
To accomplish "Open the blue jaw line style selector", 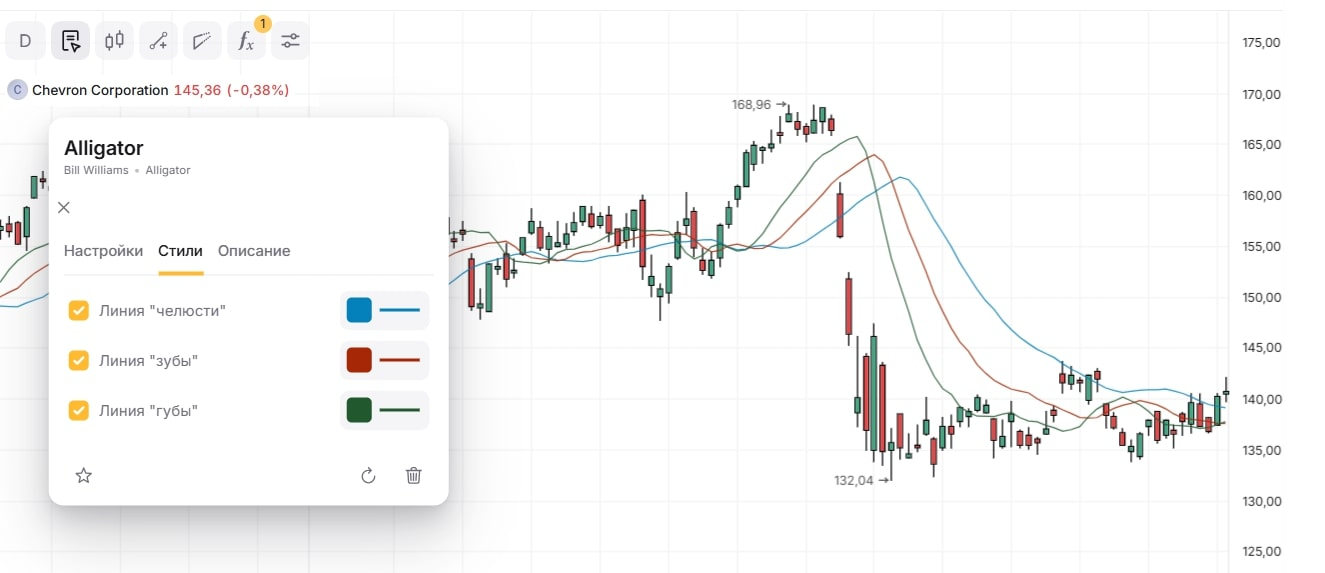I will pos(400,311).
